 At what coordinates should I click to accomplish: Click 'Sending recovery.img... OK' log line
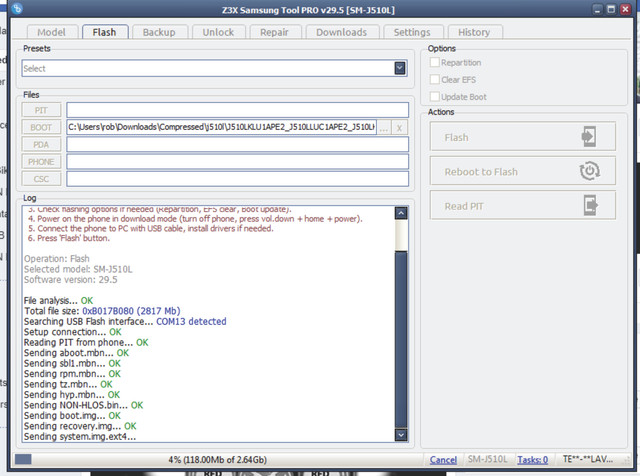80,426
